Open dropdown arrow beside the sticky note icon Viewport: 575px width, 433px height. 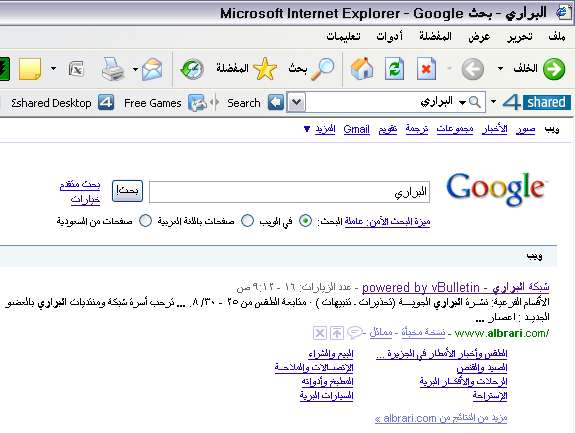[x=54, y=69]
